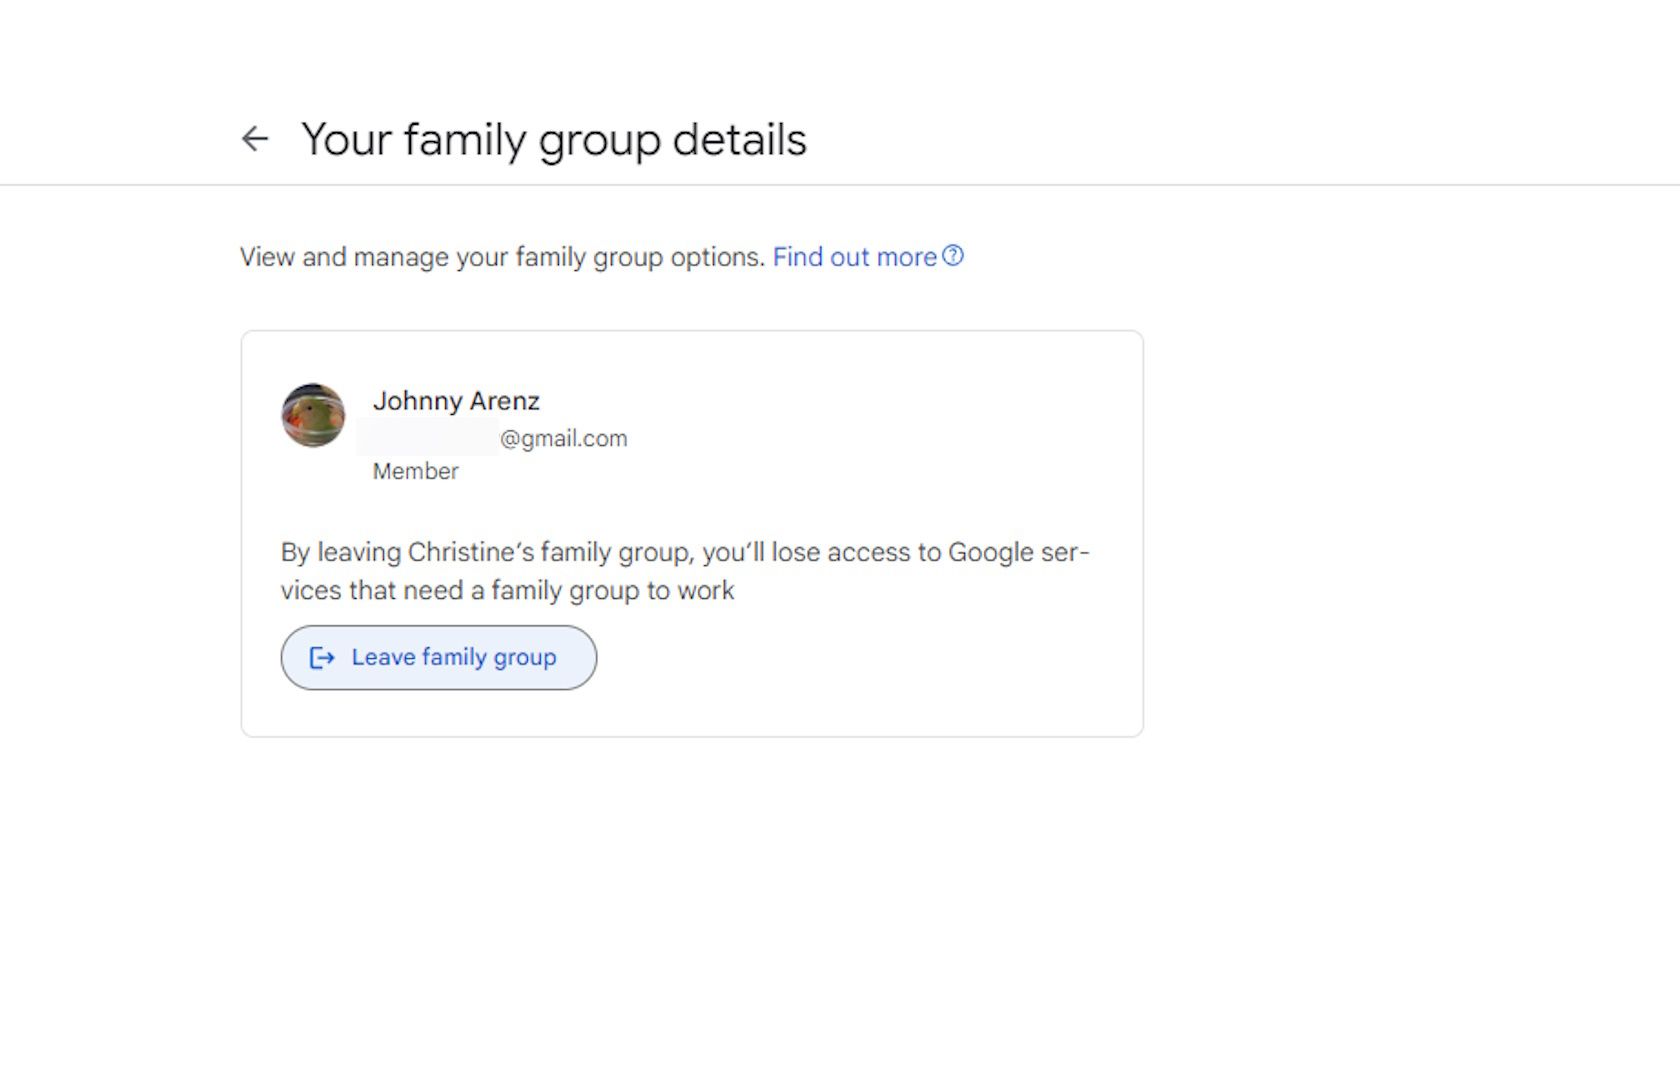Click the View and manage description text
Viewport: 1680px width, 1084px height.
tap(500, 256)
